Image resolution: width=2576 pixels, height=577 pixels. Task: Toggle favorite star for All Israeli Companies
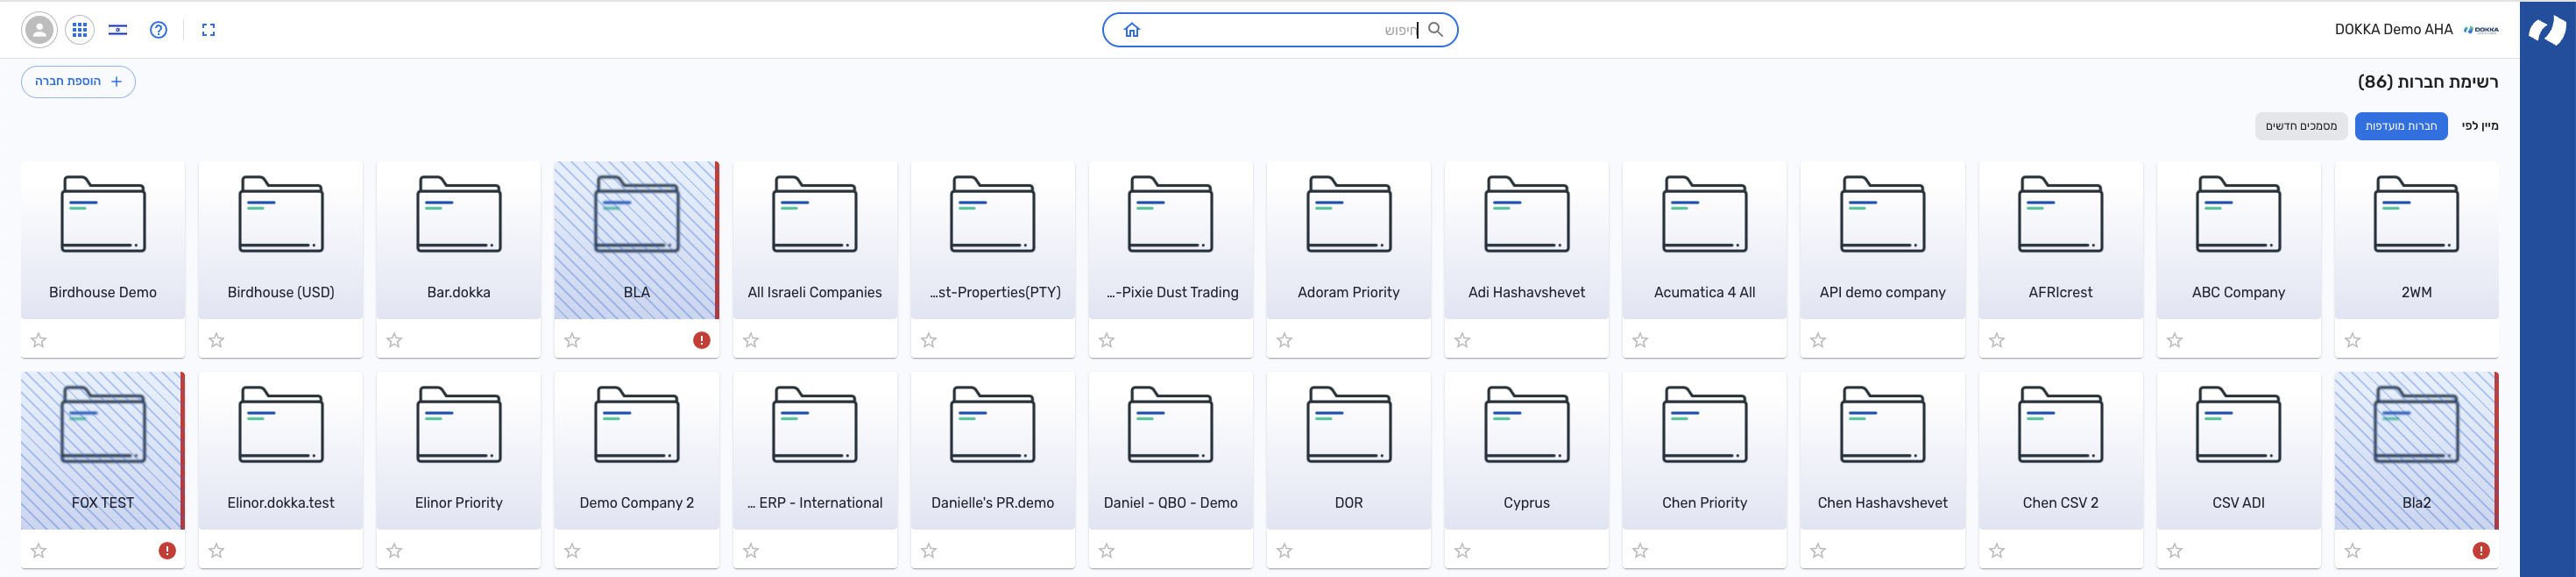pyautogui.click(x=751, y=340)
